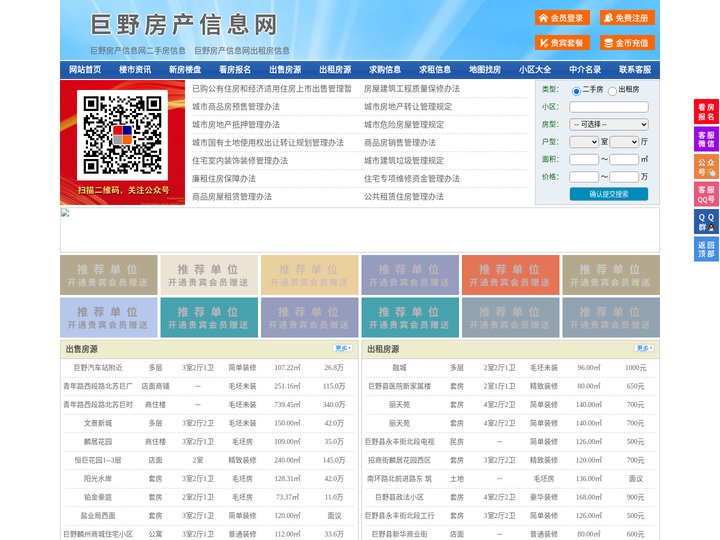Viewport: 720px width, 540px height.
Task: Click 更多 in 出租房源 section header
Action: (644, 348)
